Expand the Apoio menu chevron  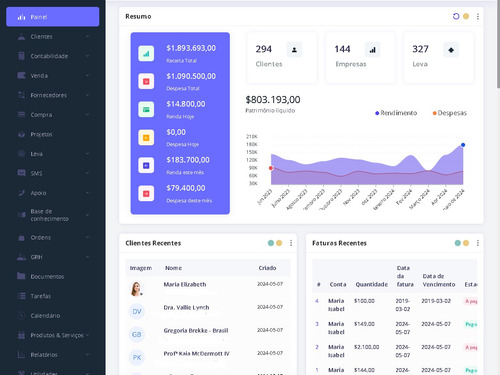(87, 193)
